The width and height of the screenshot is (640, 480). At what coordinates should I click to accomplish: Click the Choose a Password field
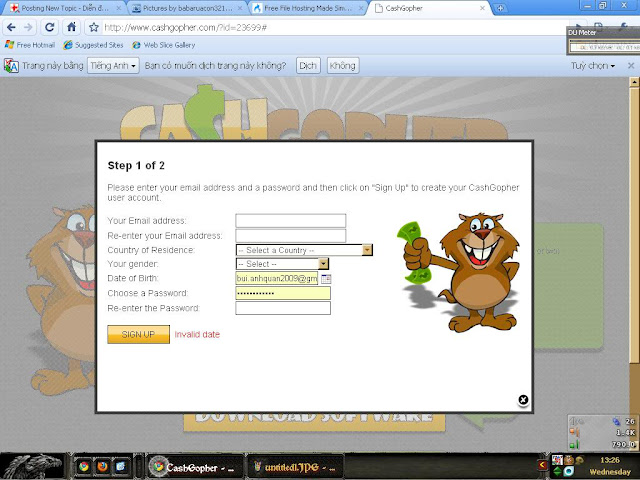[283, 293]
